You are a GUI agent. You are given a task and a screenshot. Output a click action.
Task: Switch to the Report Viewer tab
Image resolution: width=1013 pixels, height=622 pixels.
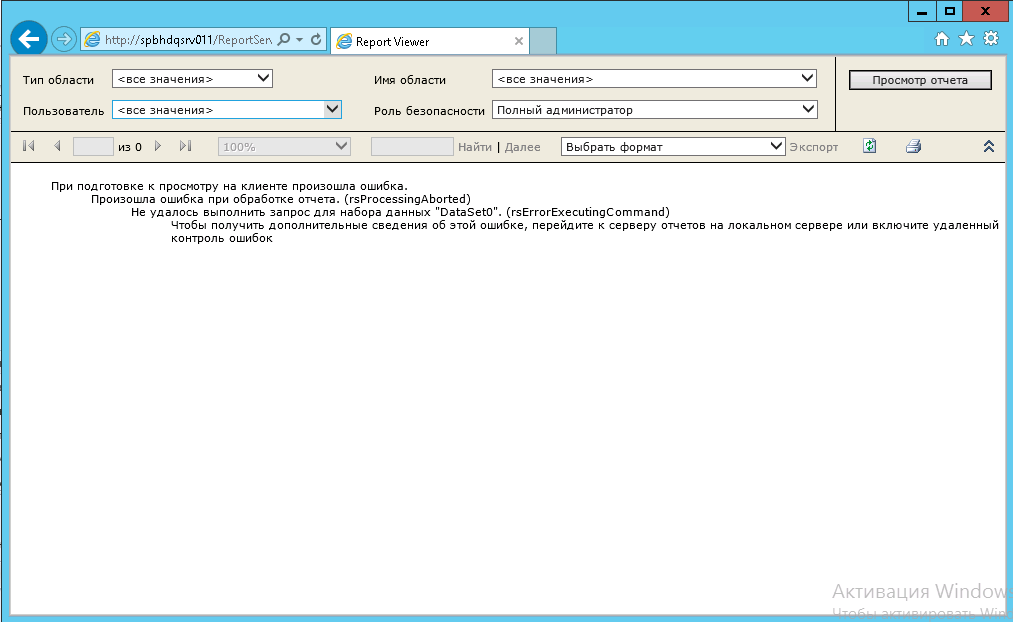click(420, 42)
